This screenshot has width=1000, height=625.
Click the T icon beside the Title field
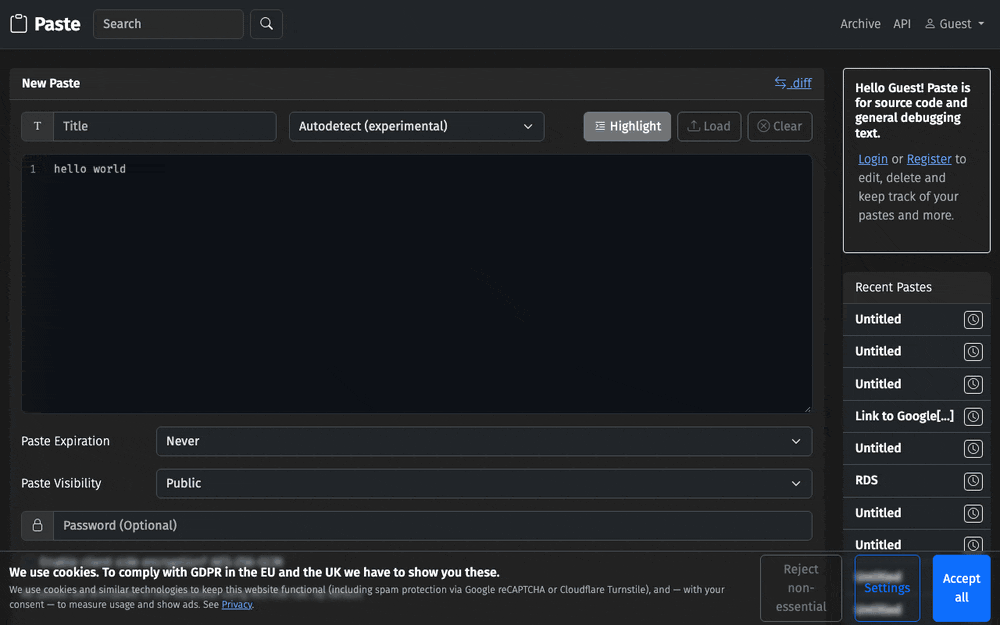click(x=38, y=126)
